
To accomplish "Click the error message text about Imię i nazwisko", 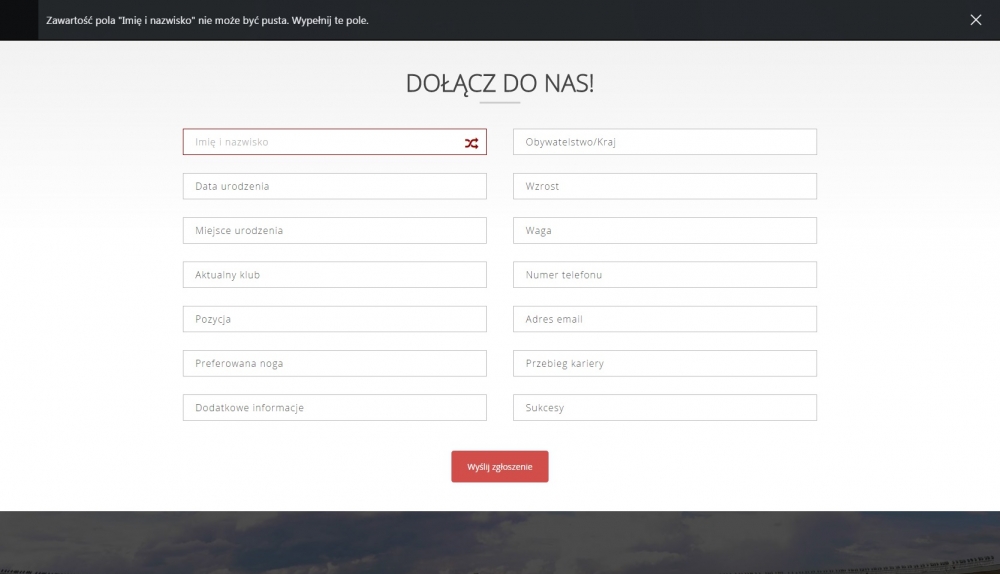I will (x=207, y=20).
